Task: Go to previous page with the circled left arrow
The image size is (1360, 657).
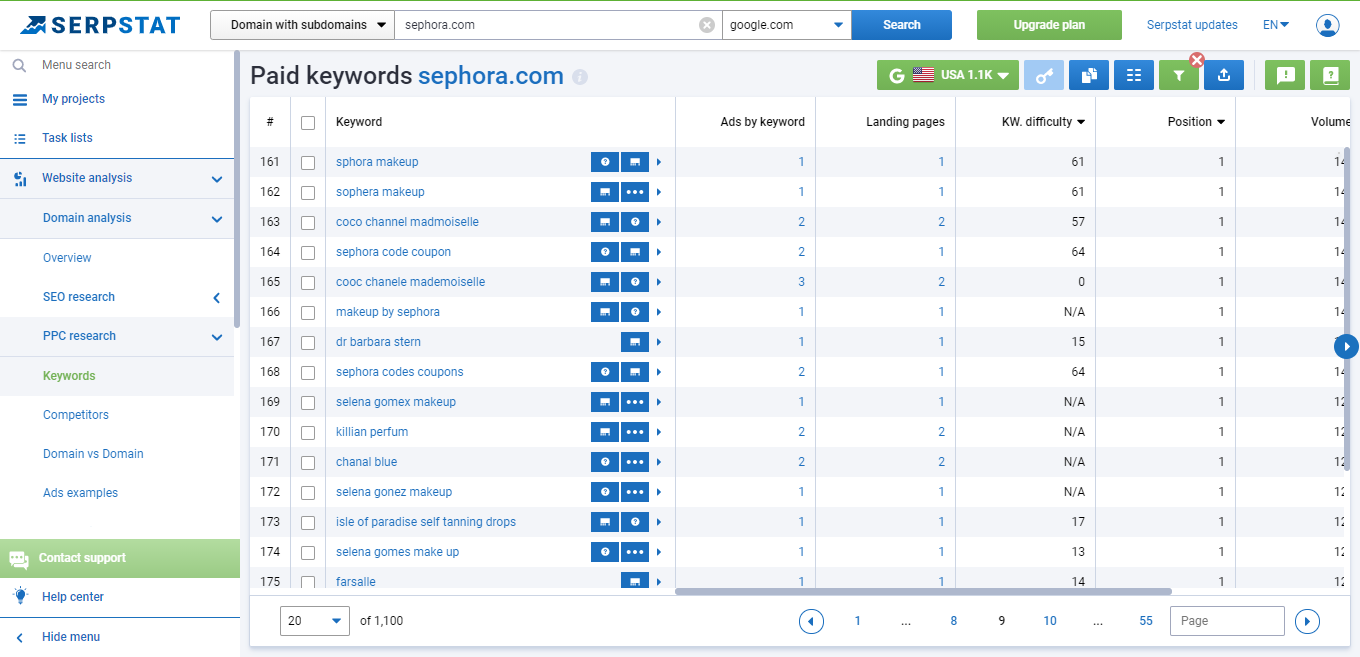Action: coord(811,621)
